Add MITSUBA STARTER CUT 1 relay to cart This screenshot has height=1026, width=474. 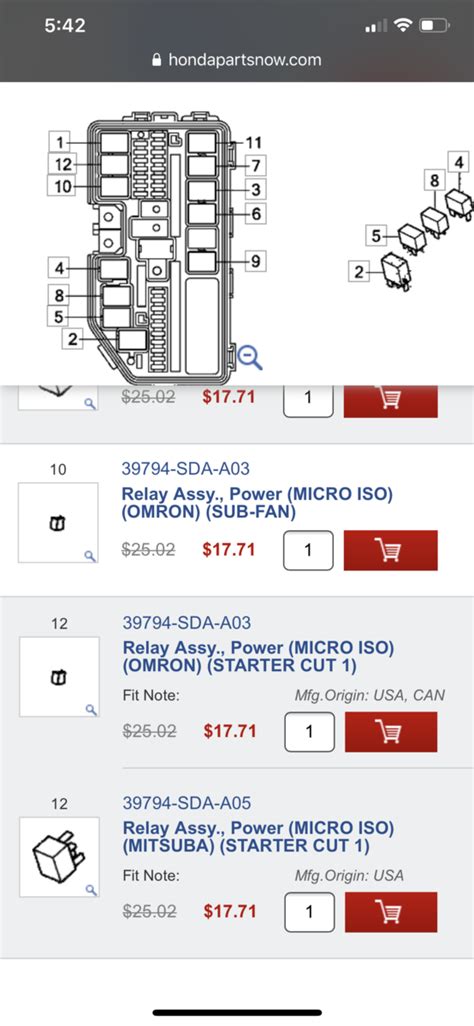[391, 912]
